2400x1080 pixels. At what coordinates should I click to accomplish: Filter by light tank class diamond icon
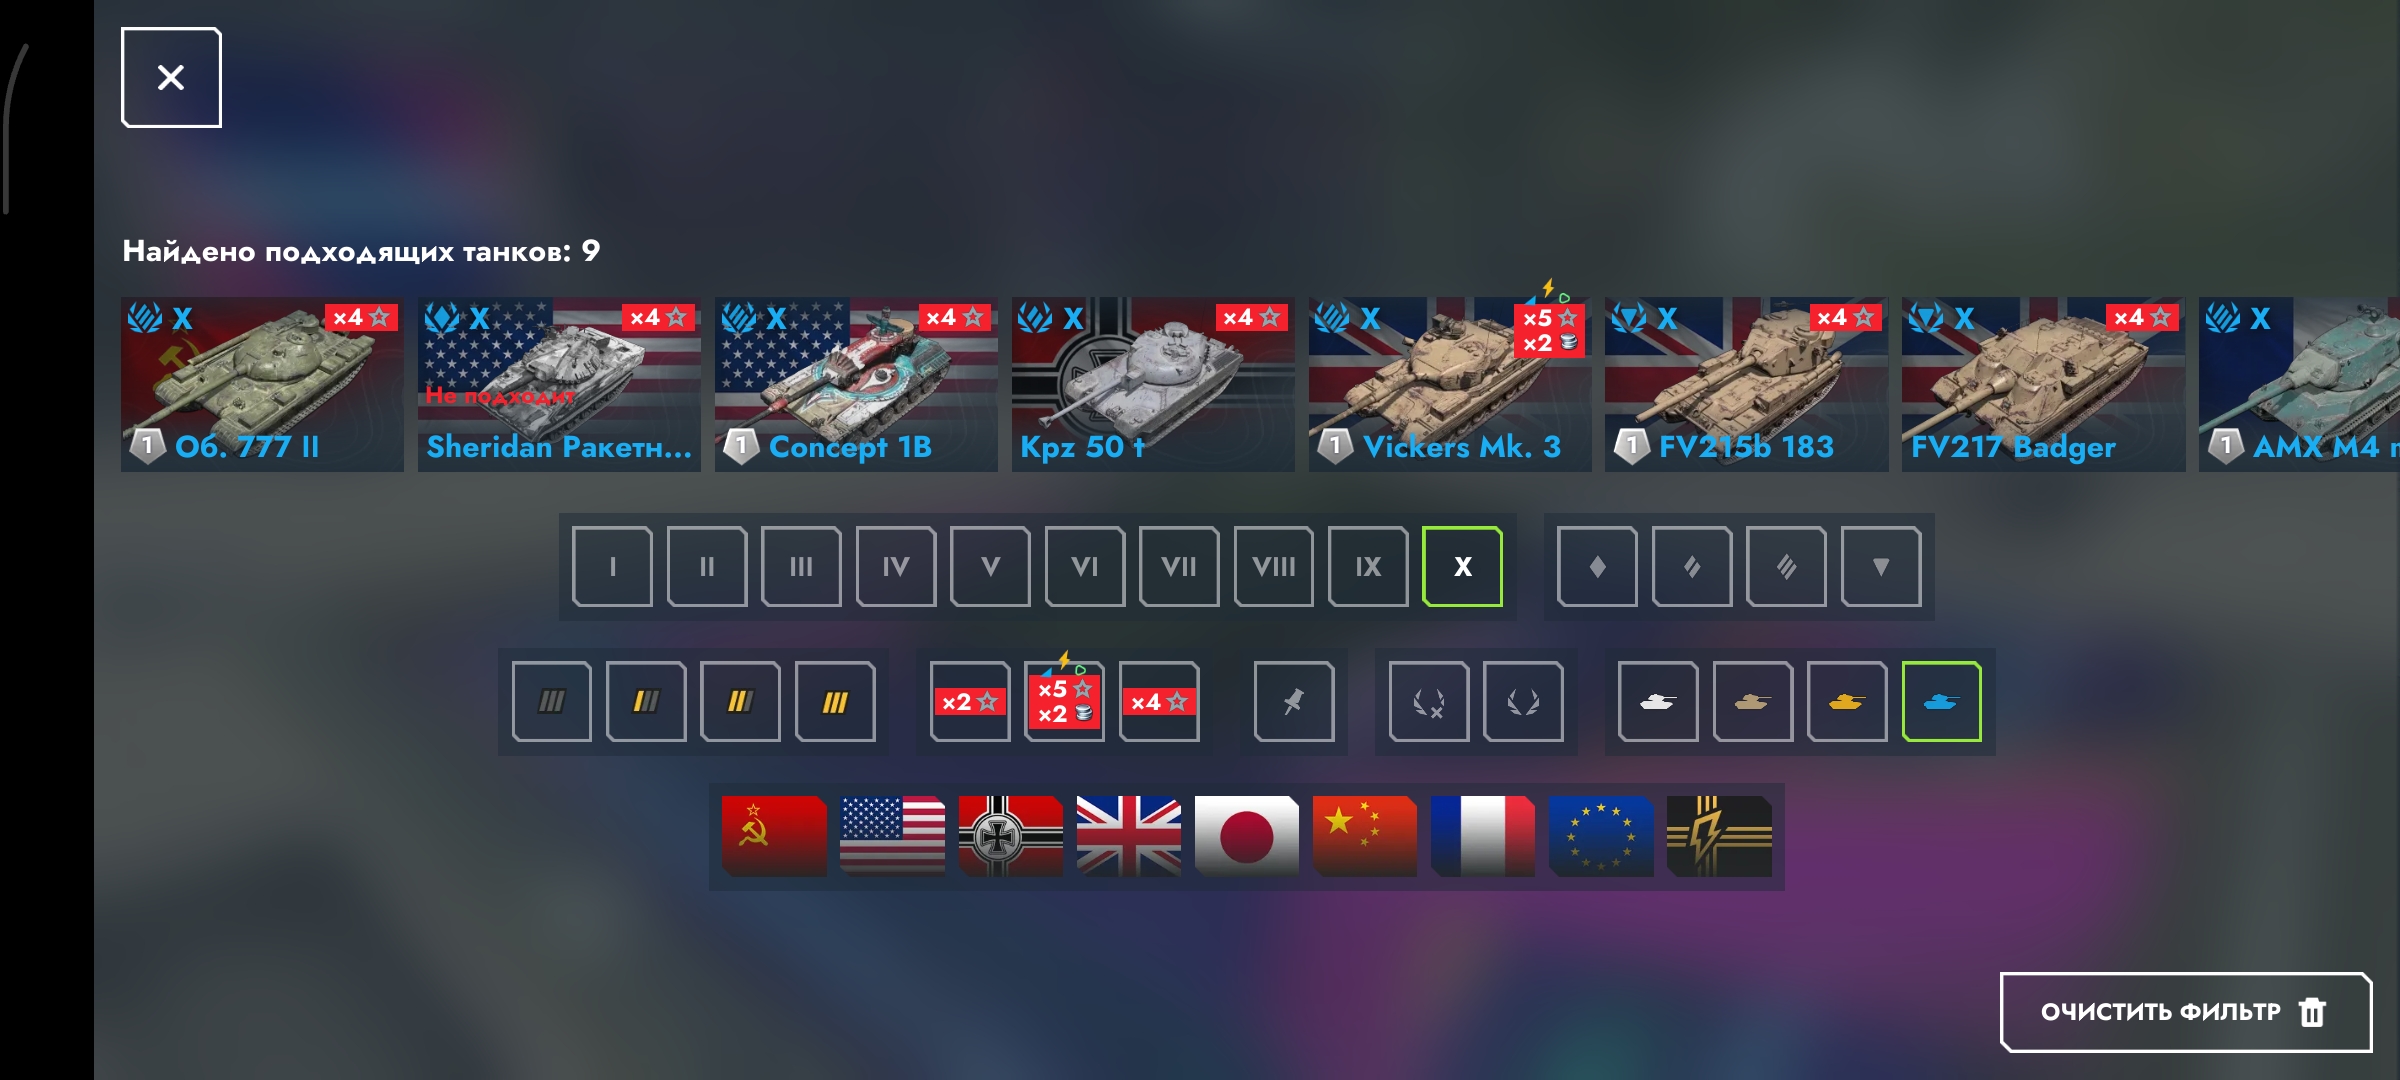[x=1597, y=566]
